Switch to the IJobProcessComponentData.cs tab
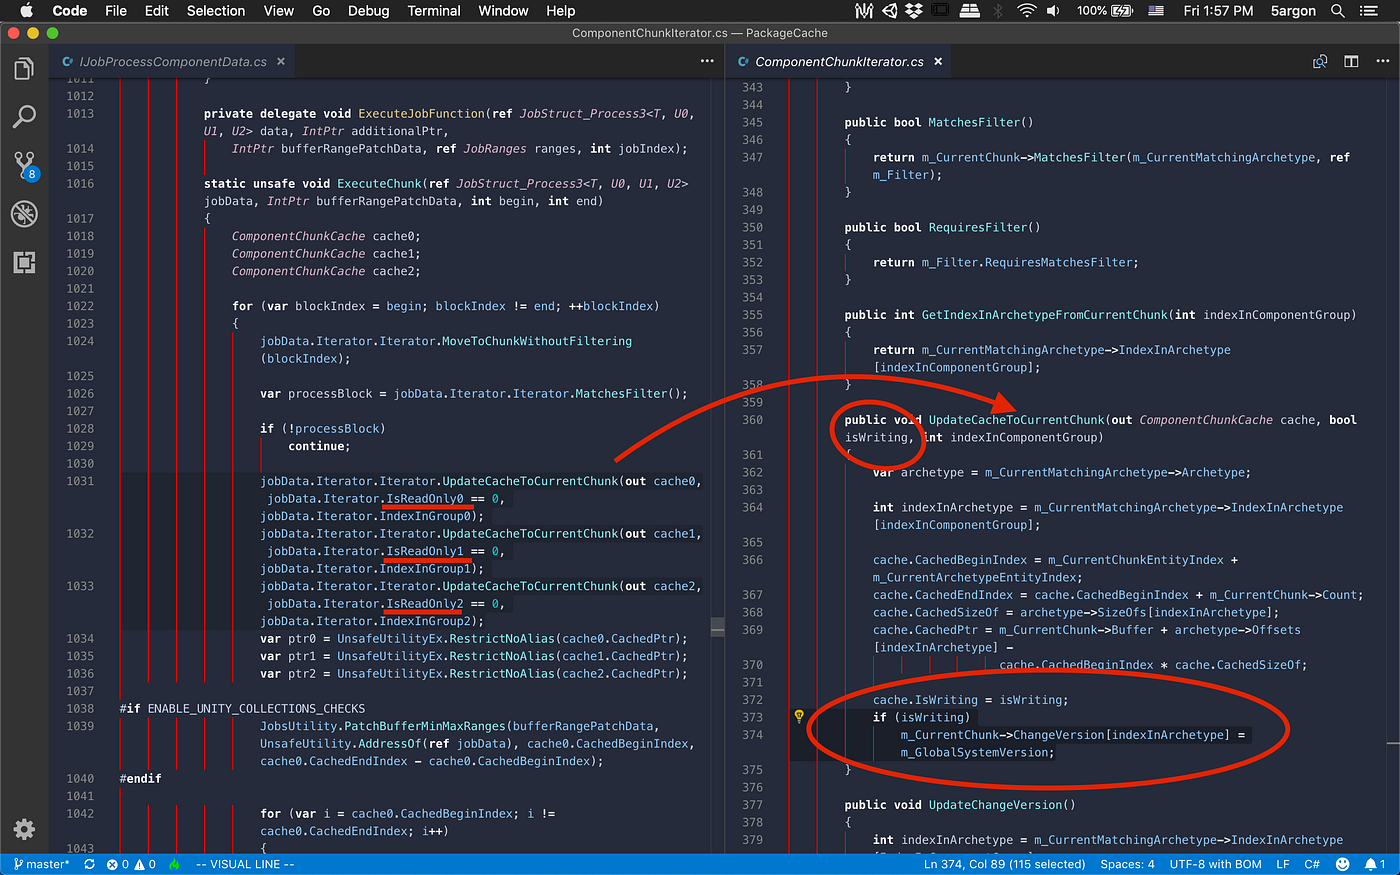Viewport: 1400px width, 875px height. click(170, 60)
